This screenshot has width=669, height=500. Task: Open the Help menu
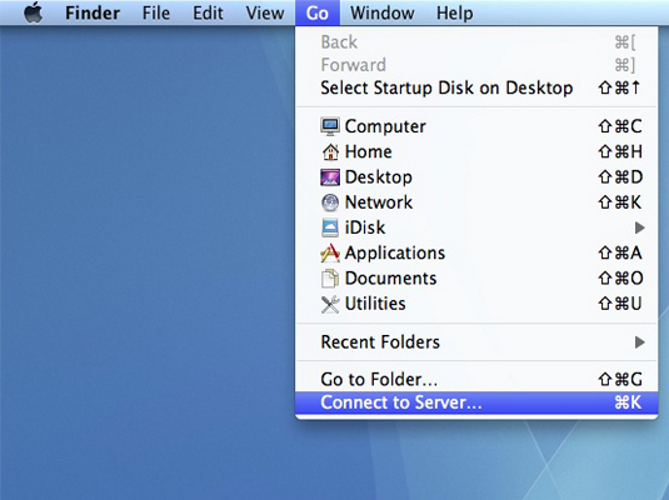pos(454,13)
